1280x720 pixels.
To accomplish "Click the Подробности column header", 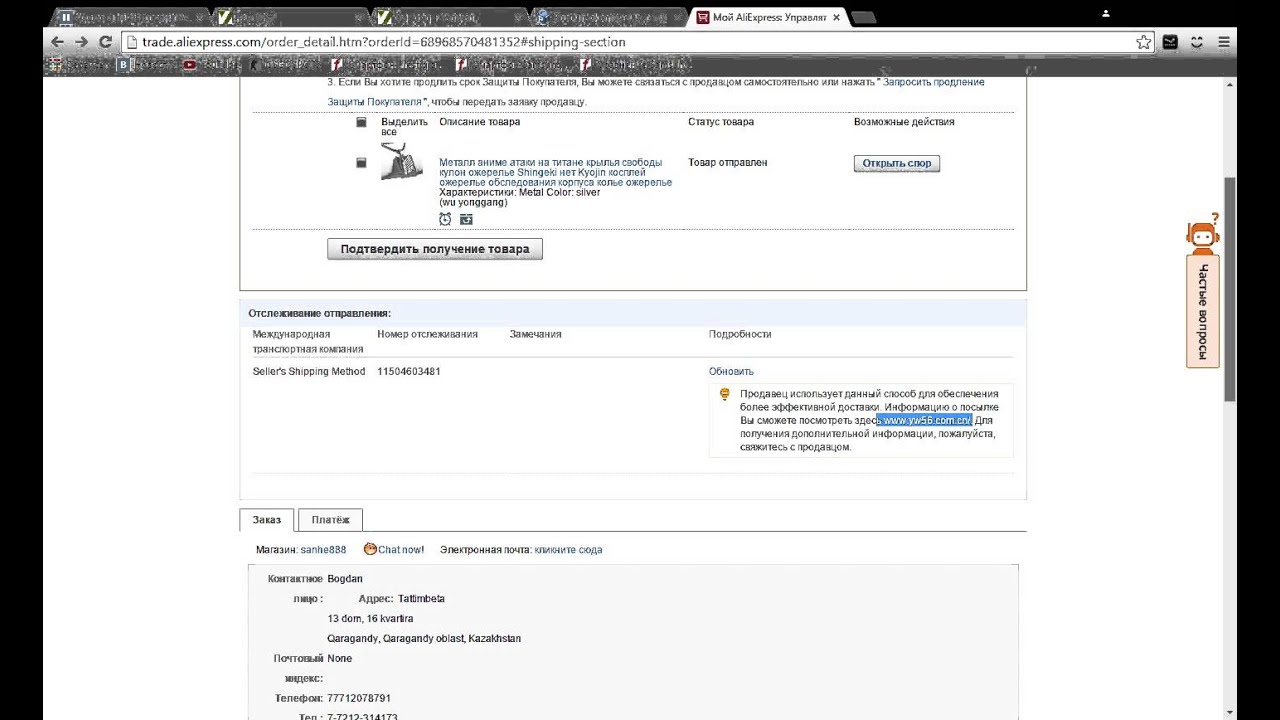I will tap(740, 334).
